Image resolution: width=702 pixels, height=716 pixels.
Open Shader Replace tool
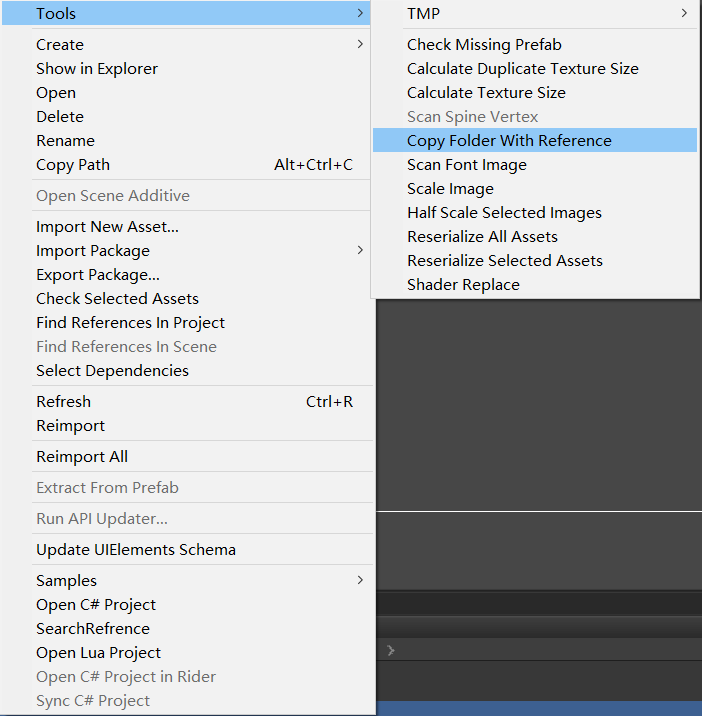[x=463, y=285]
